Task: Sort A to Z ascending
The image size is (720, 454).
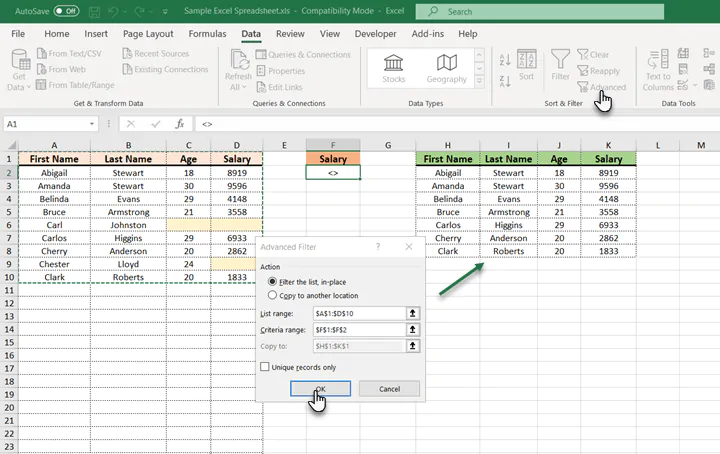Action: (505, 59)
